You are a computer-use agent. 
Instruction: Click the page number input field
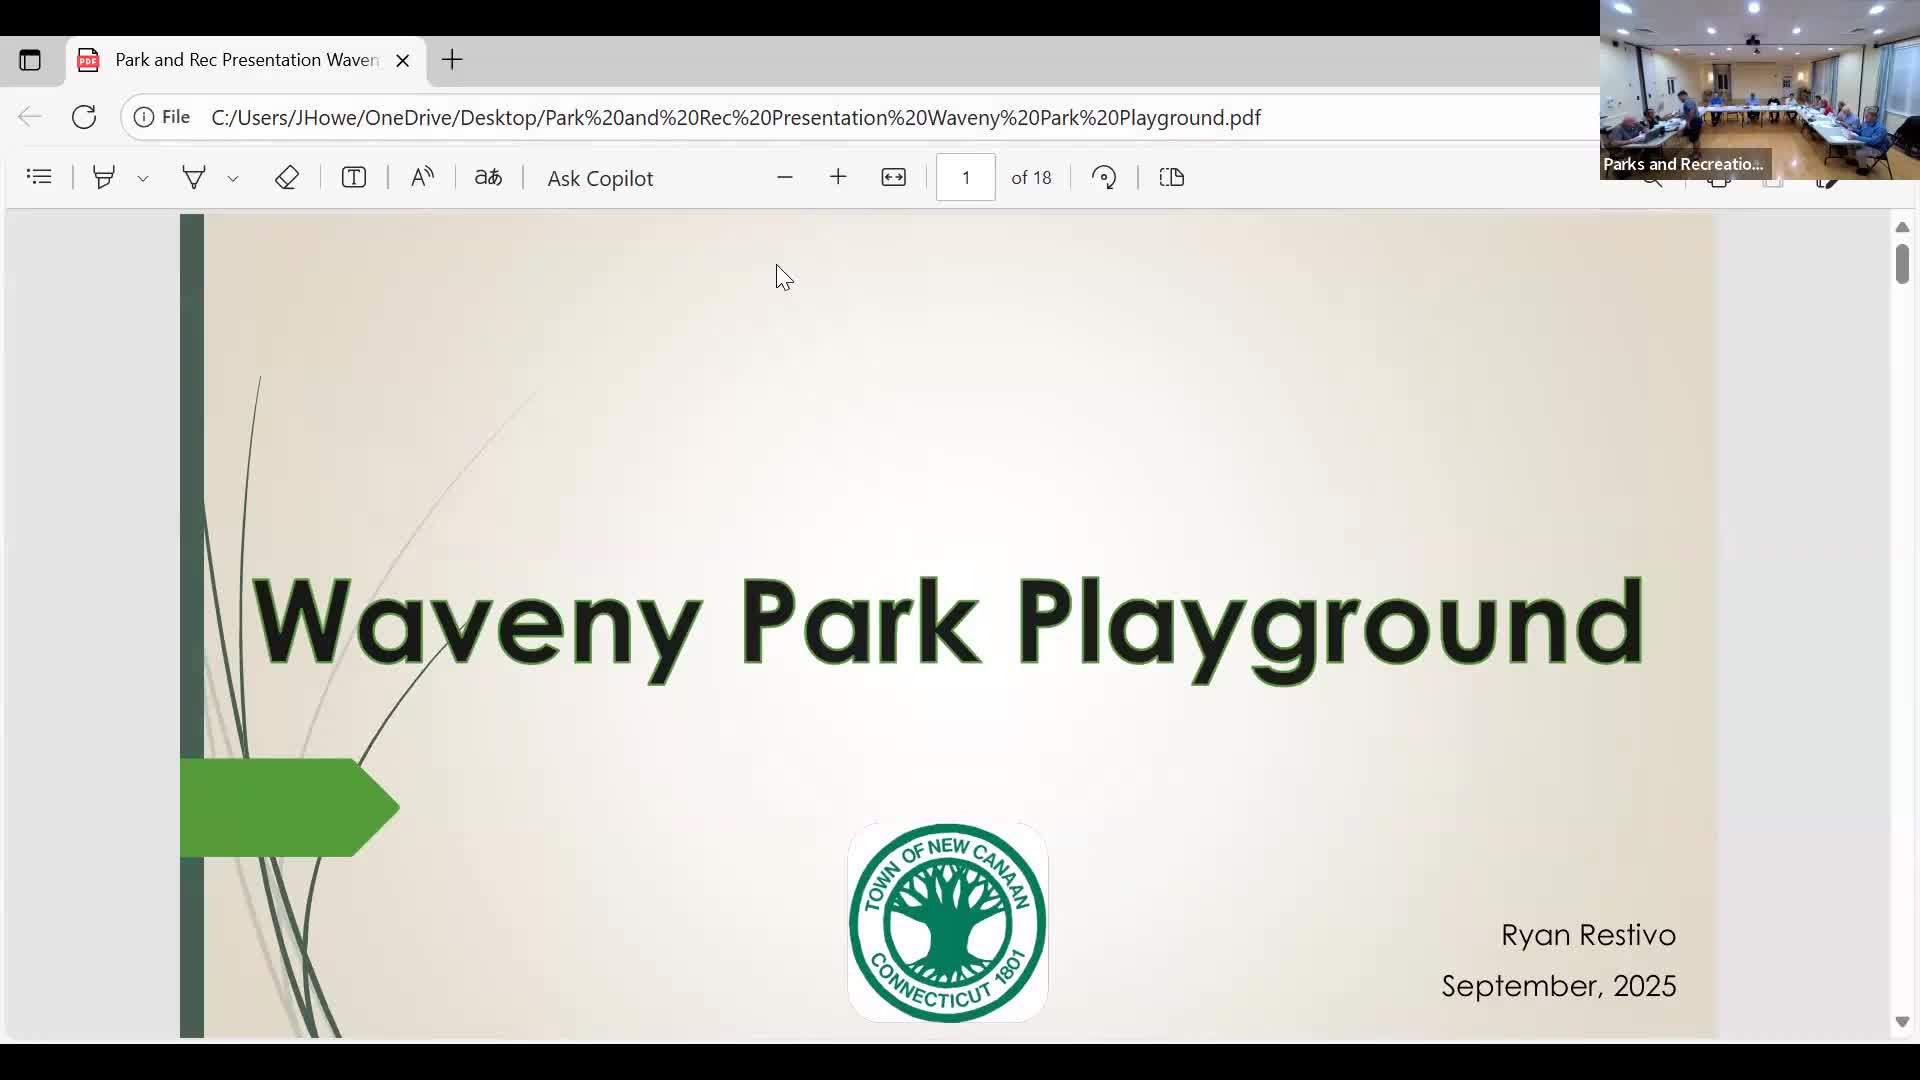coord(966,177)
